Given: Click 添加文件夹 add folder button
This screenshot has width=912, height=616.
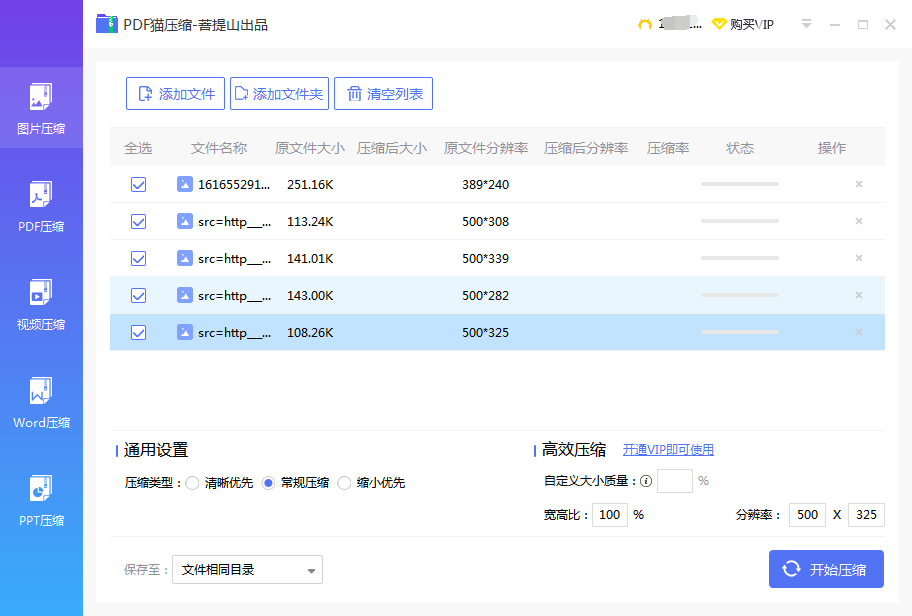Looking at the screenshot, I should pyautogui.click(x=279, y=94).
